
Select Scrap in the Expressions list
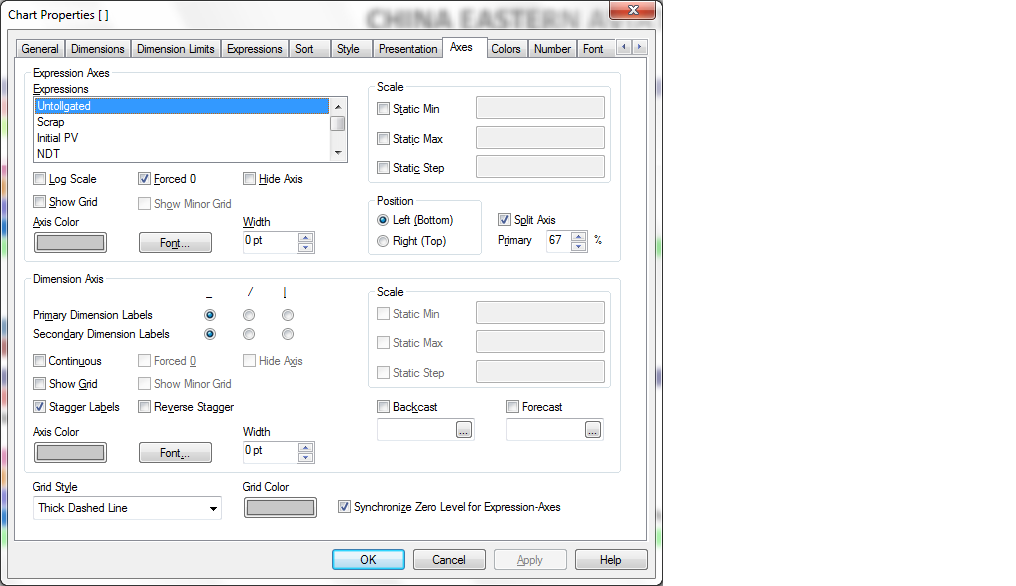182,122
